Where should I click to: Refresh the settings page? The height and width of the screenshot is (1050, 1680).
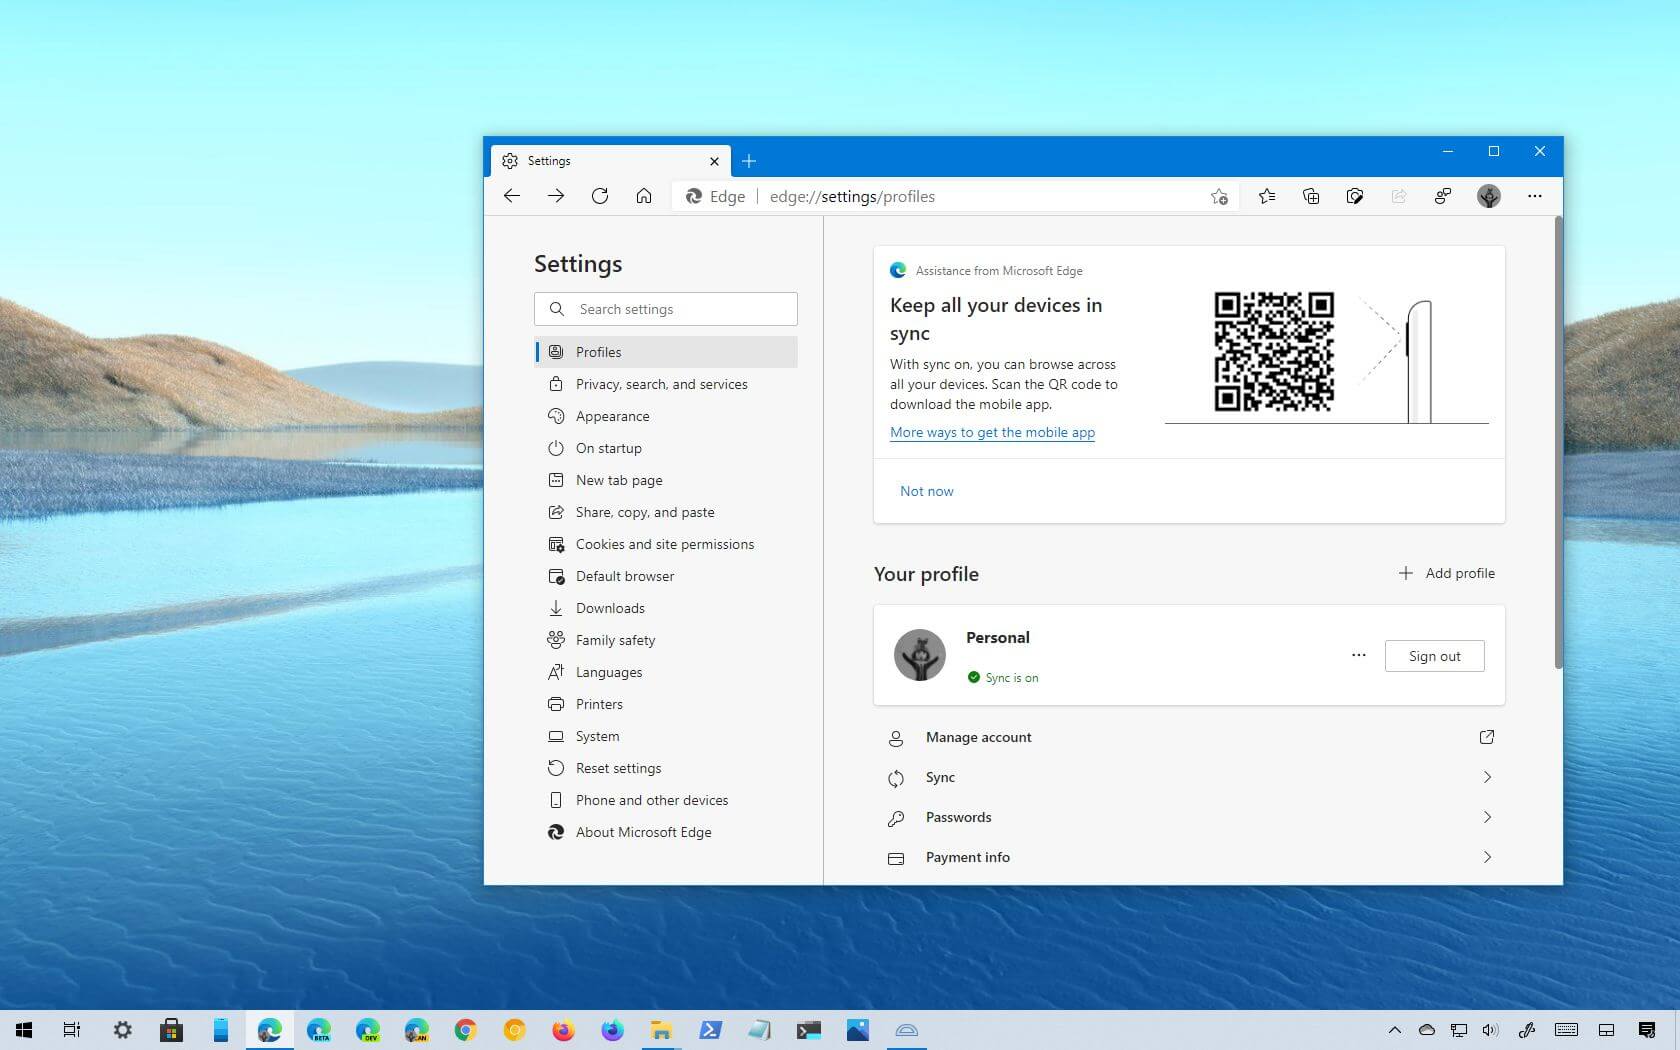click(x=600, y=196)
